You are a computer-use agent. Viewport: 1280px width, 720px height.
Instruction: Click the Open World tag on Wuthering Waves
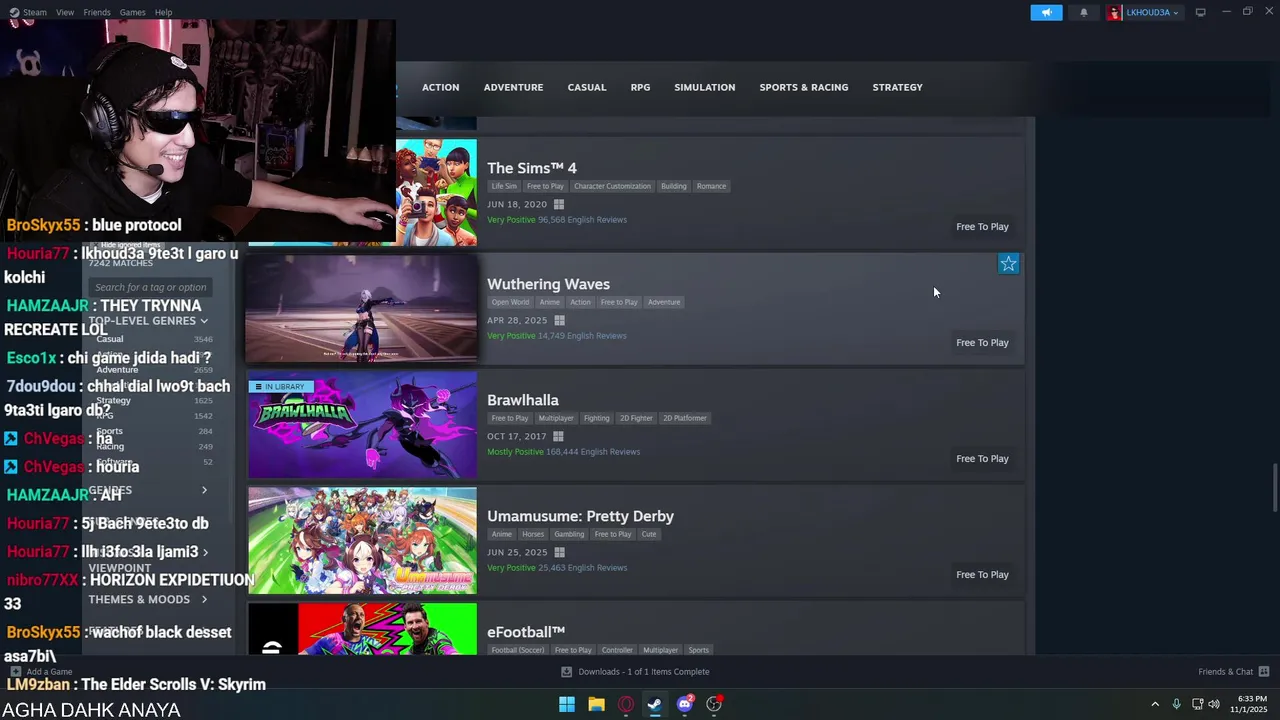[510, 302]
